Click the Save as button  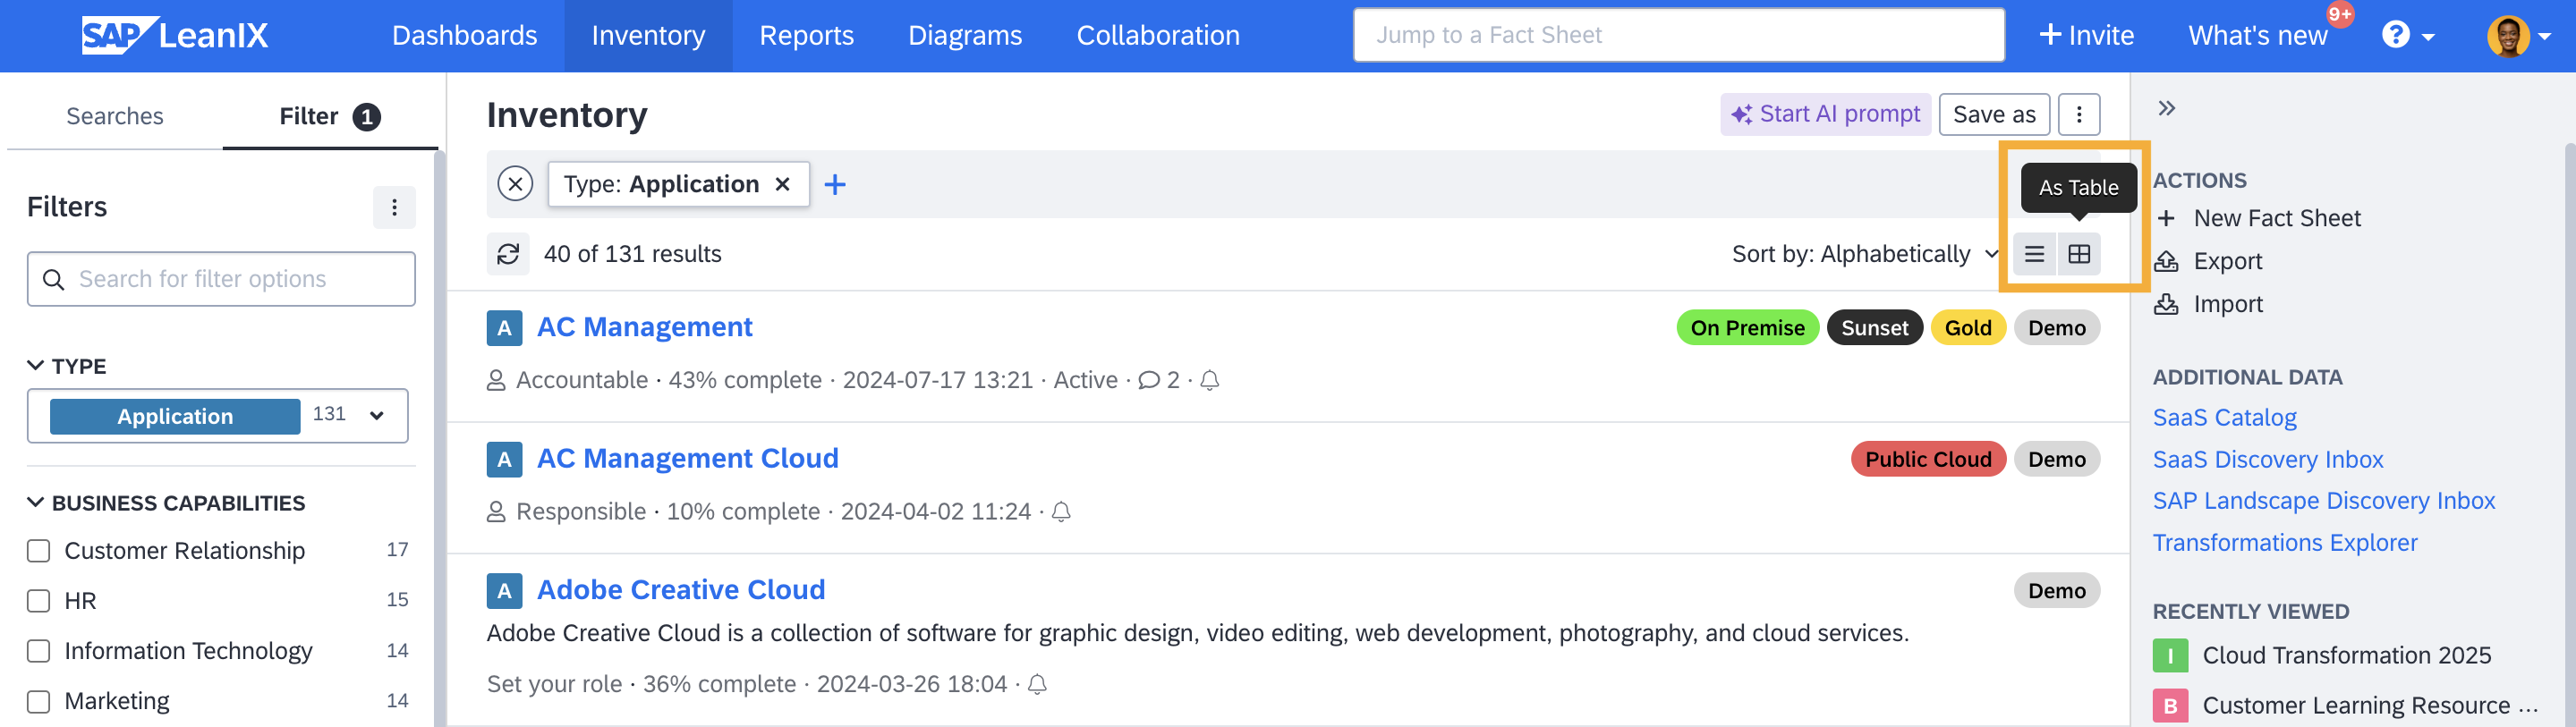[1994, 114]
